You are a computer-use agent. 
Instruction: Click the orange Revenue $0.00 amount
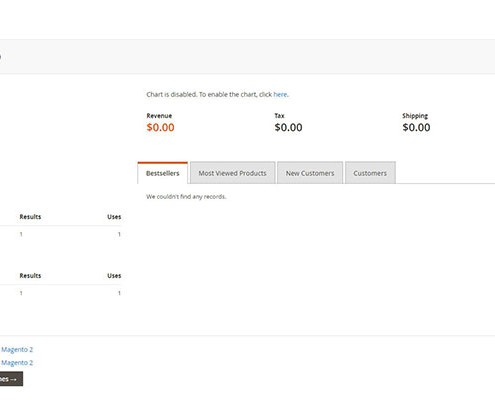point(160,127)
